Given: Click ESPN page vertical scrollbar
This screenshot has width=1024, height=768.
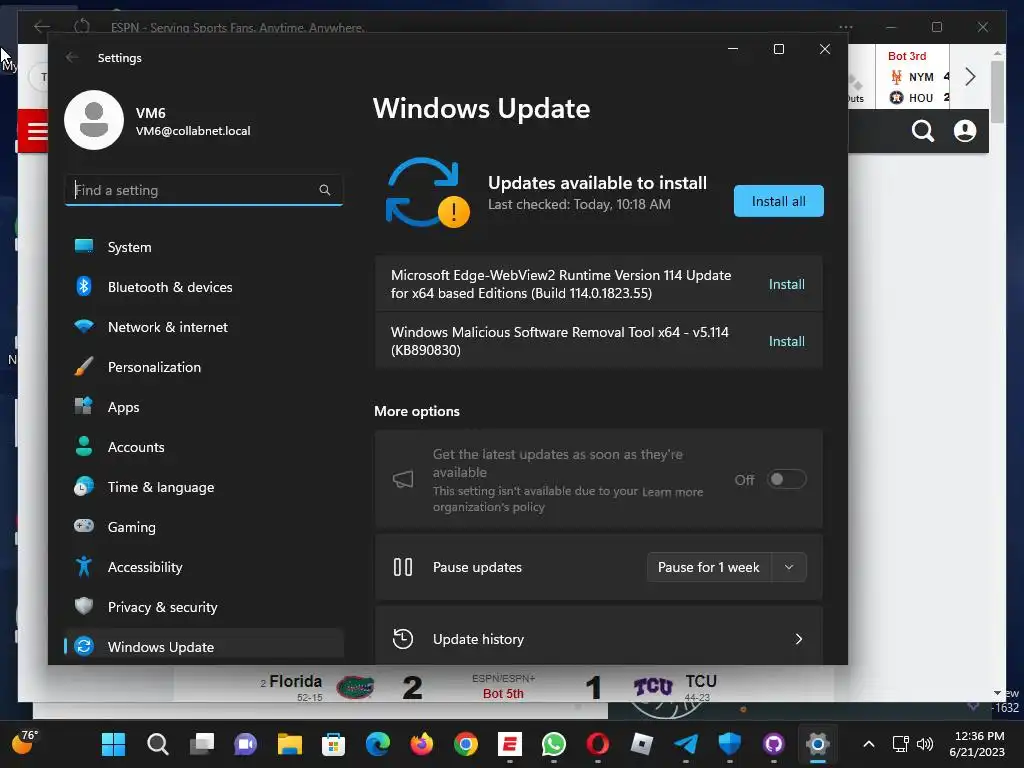Looking at the screenshot, I should [997, 91].
